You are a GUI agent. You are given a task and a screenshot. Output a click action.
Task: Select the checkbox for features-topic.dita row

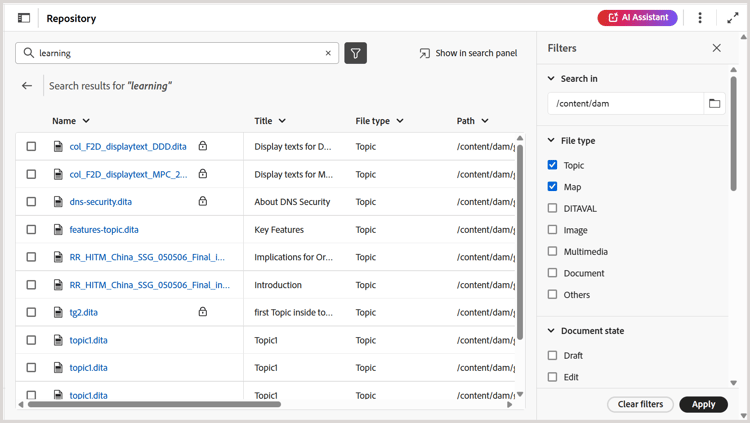pos(31,229)
